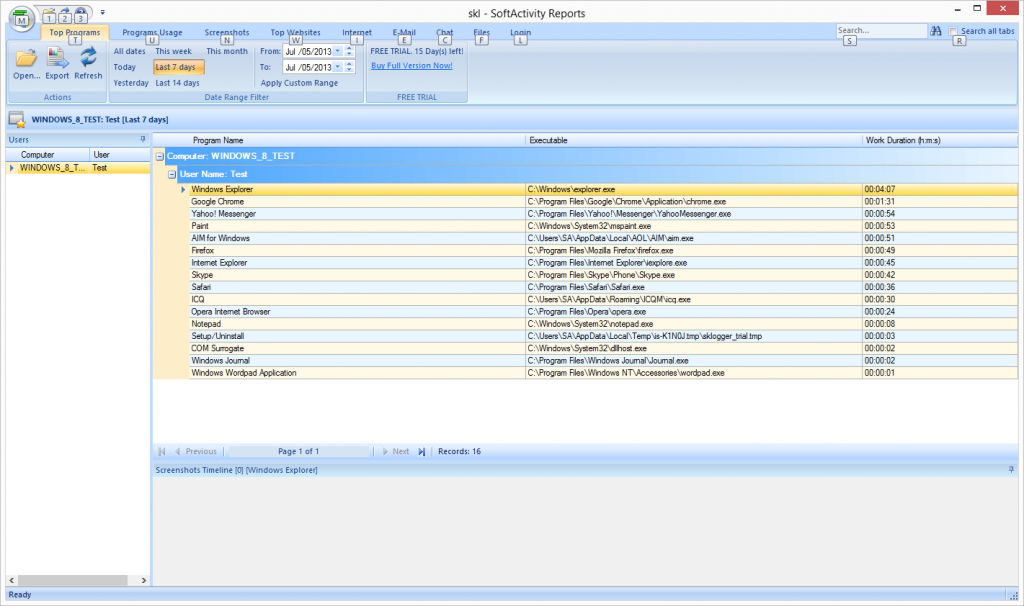Select the This month date filter
The height and width of the screenshot is (606, 1024).
click(x=227, y=51)
